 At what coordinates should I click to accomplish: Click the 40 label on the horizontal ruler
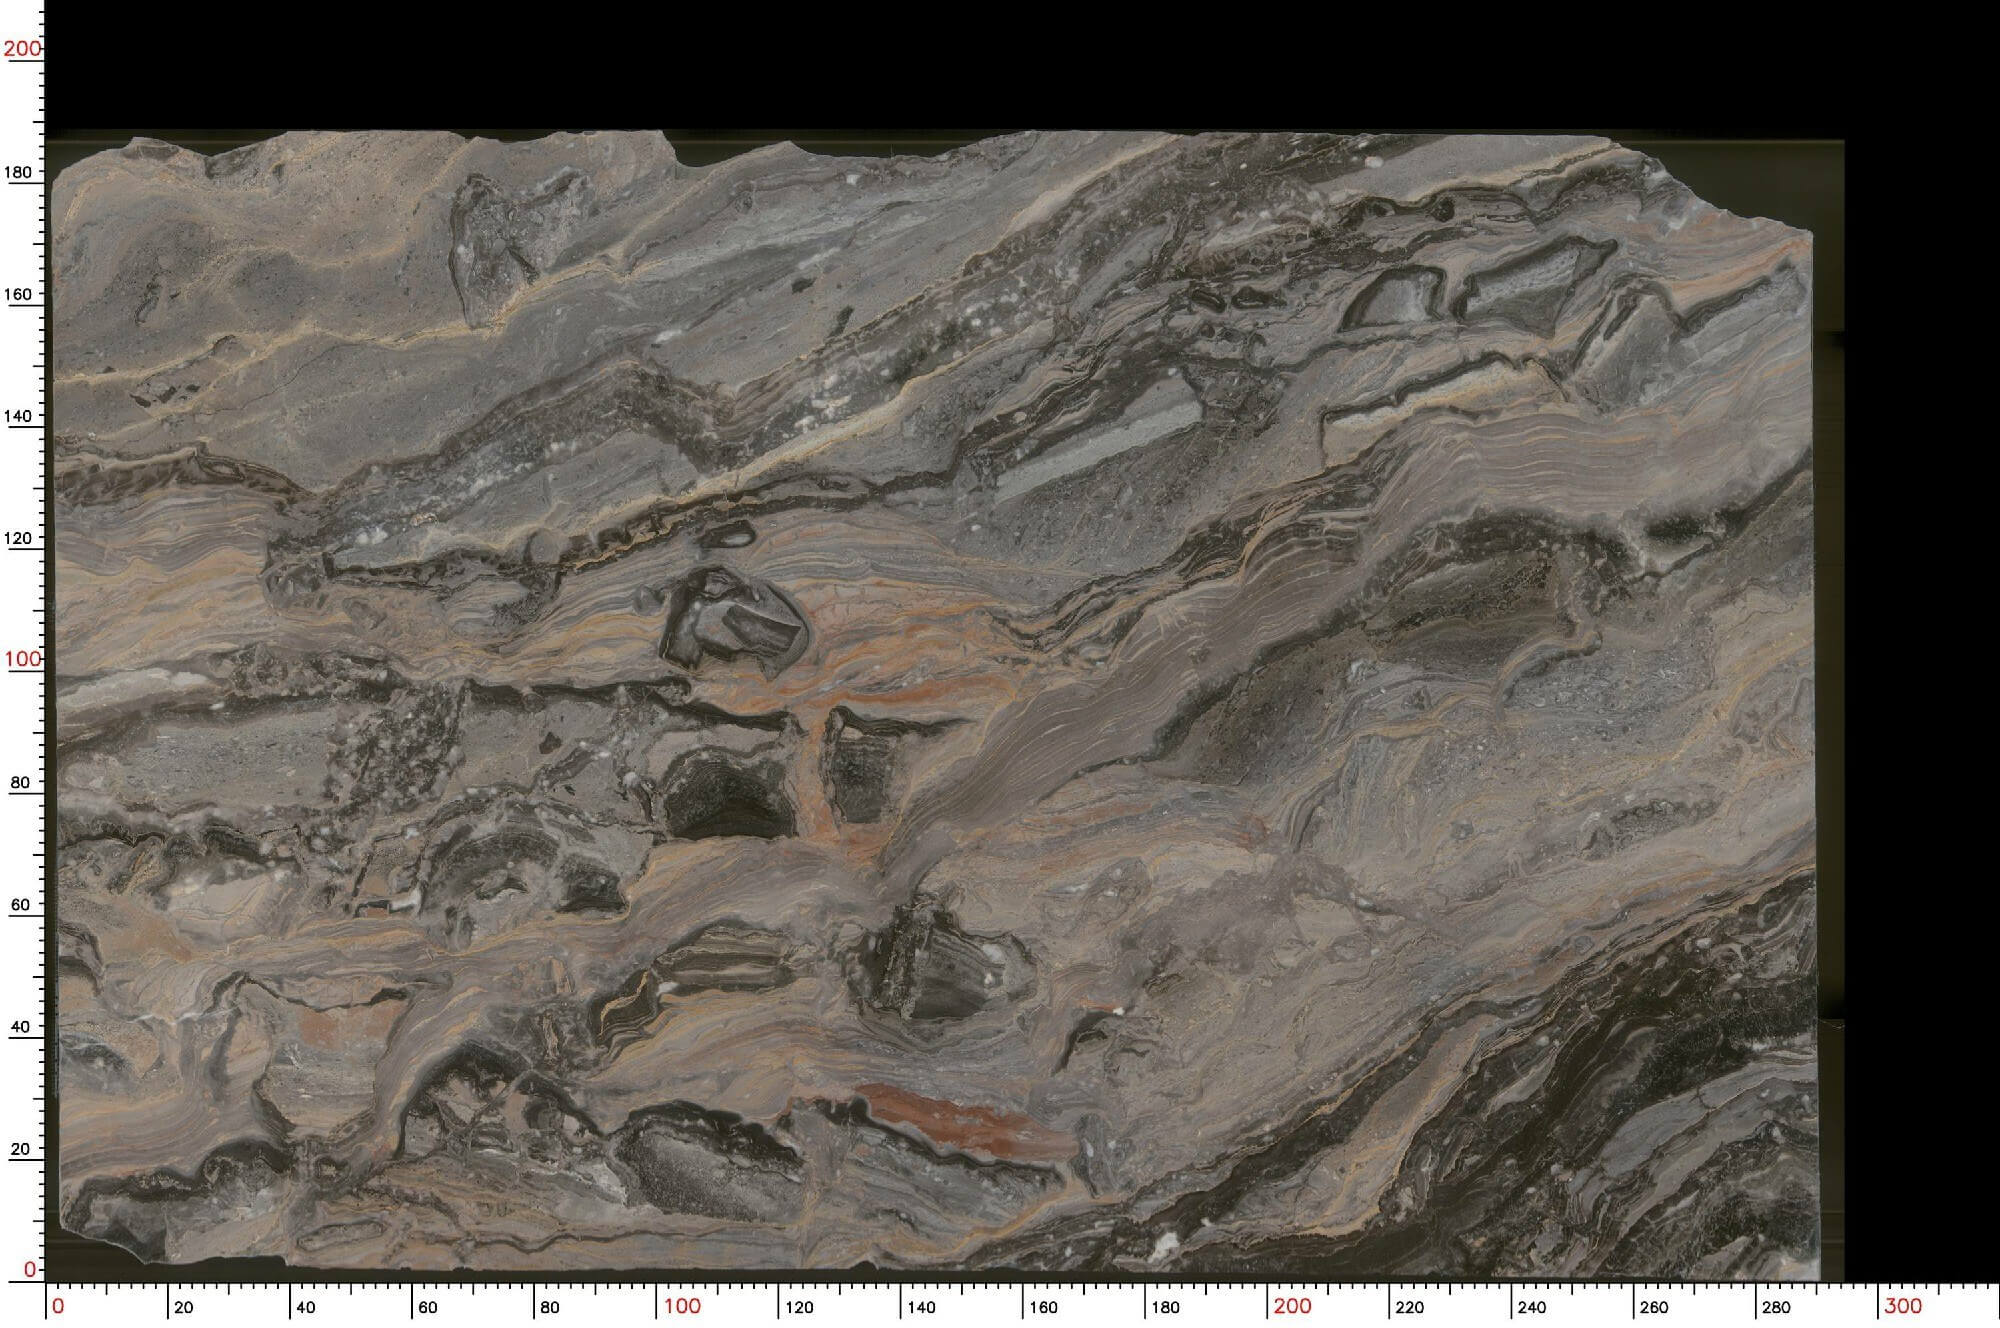[305, 1307]
